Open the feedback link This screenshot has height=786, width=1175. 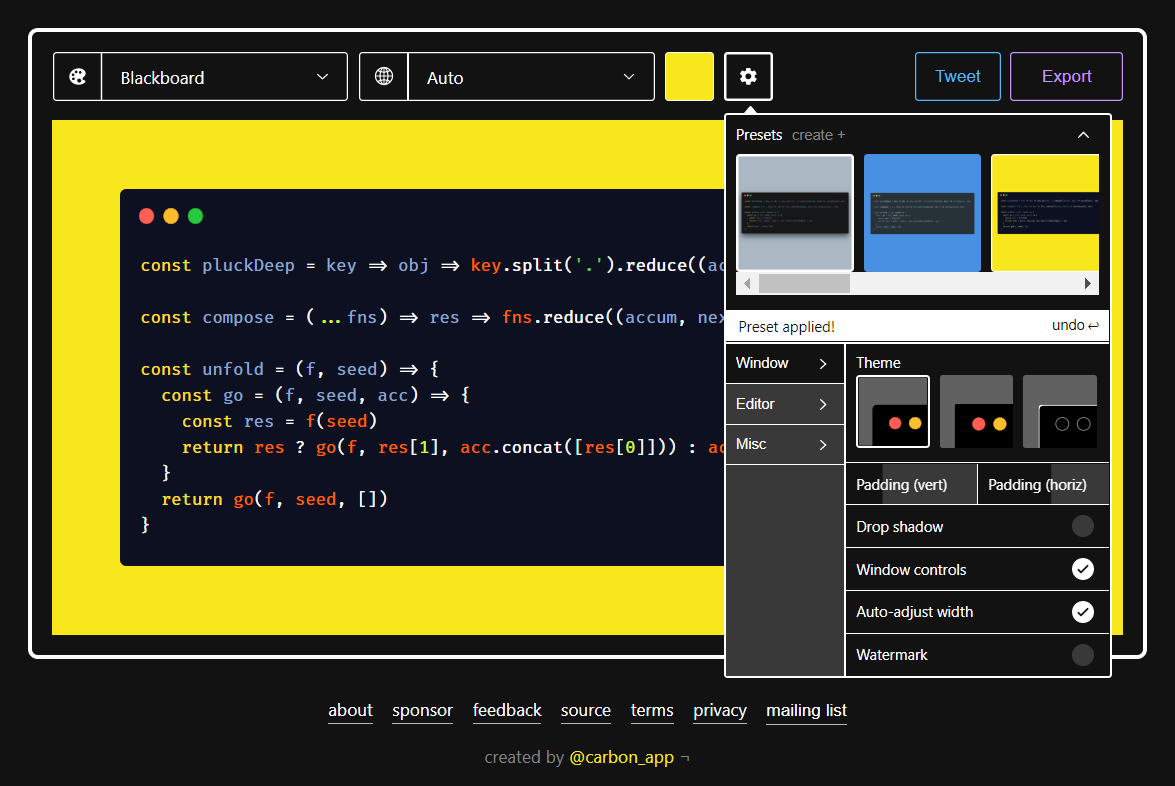pos(507,710)
